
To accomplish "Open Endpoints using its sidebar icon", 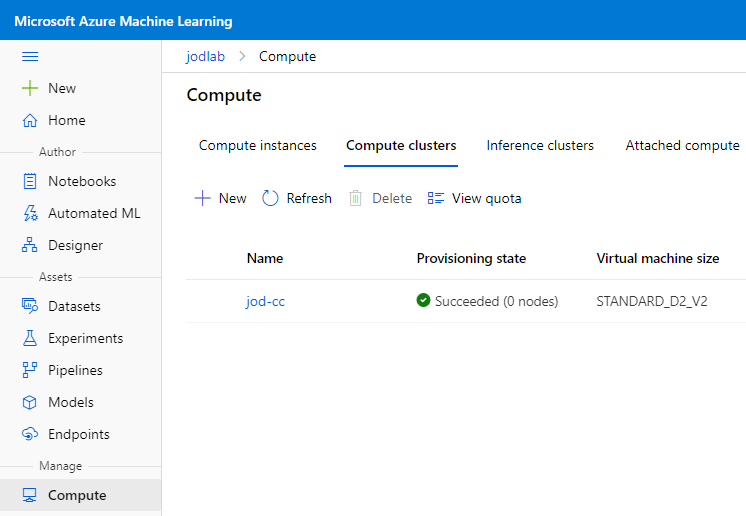I will (x=30, y=434).
